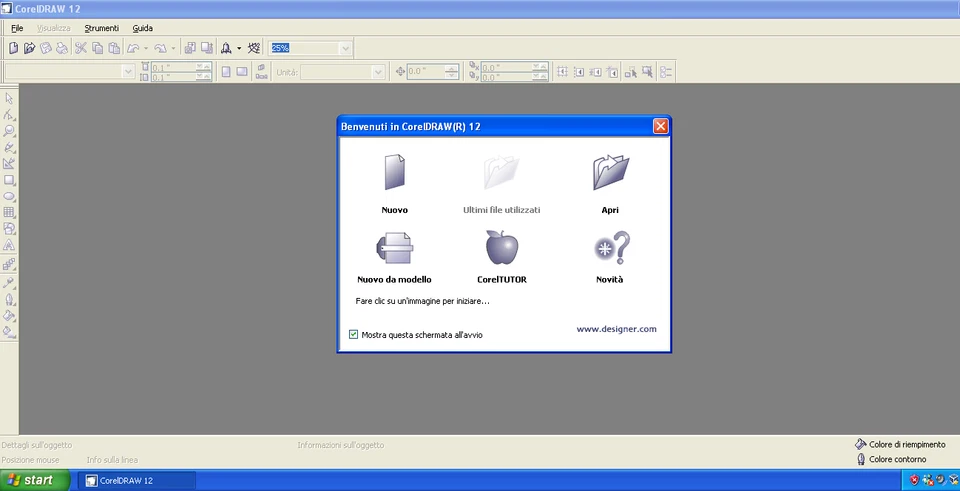The width and height of the screenshot is (960, 491).
Task: Click the Print toolbar icon
Action: (x=61, y=48)
